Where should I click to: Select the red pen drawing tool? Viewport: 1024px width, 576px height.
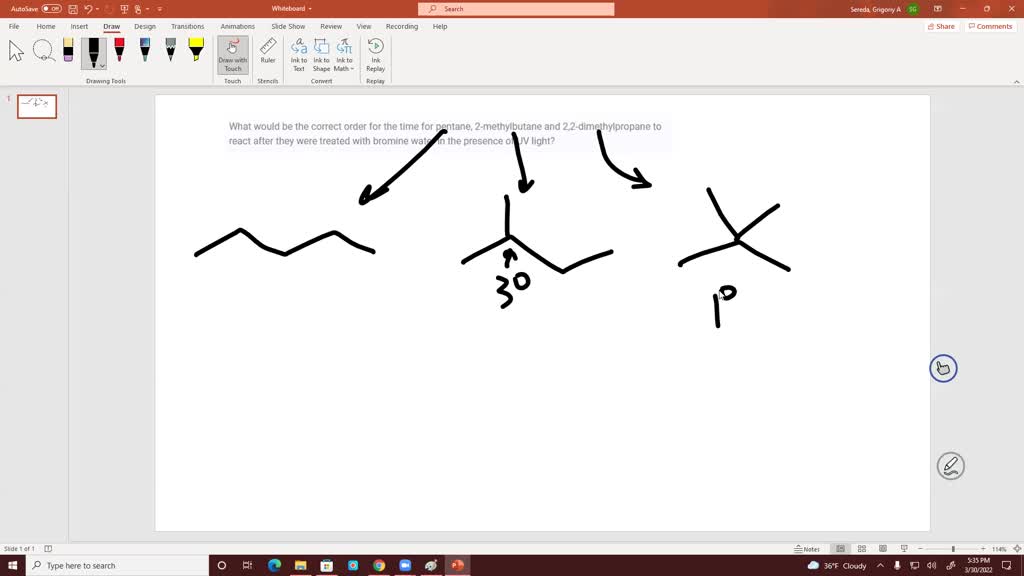(118, 48)
